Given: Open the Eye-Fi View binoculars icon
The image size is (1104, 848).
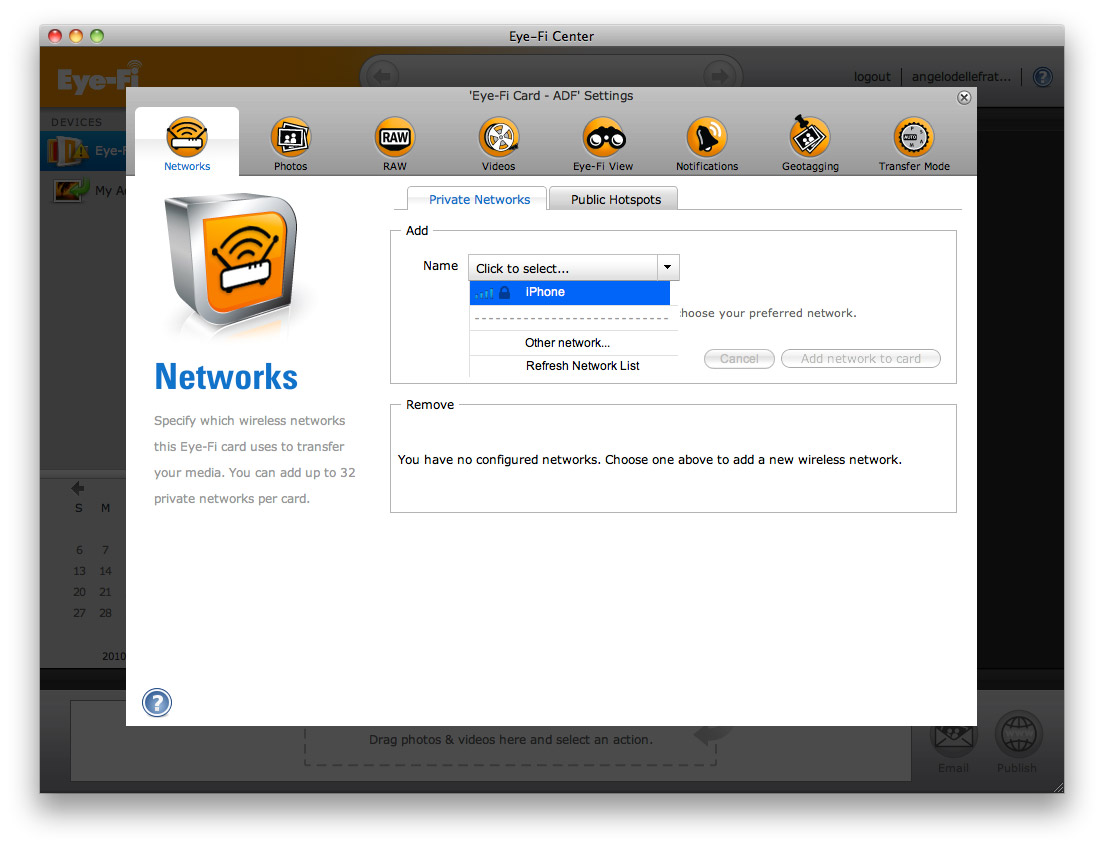Looking at the screenshot, I should (603, 137).
